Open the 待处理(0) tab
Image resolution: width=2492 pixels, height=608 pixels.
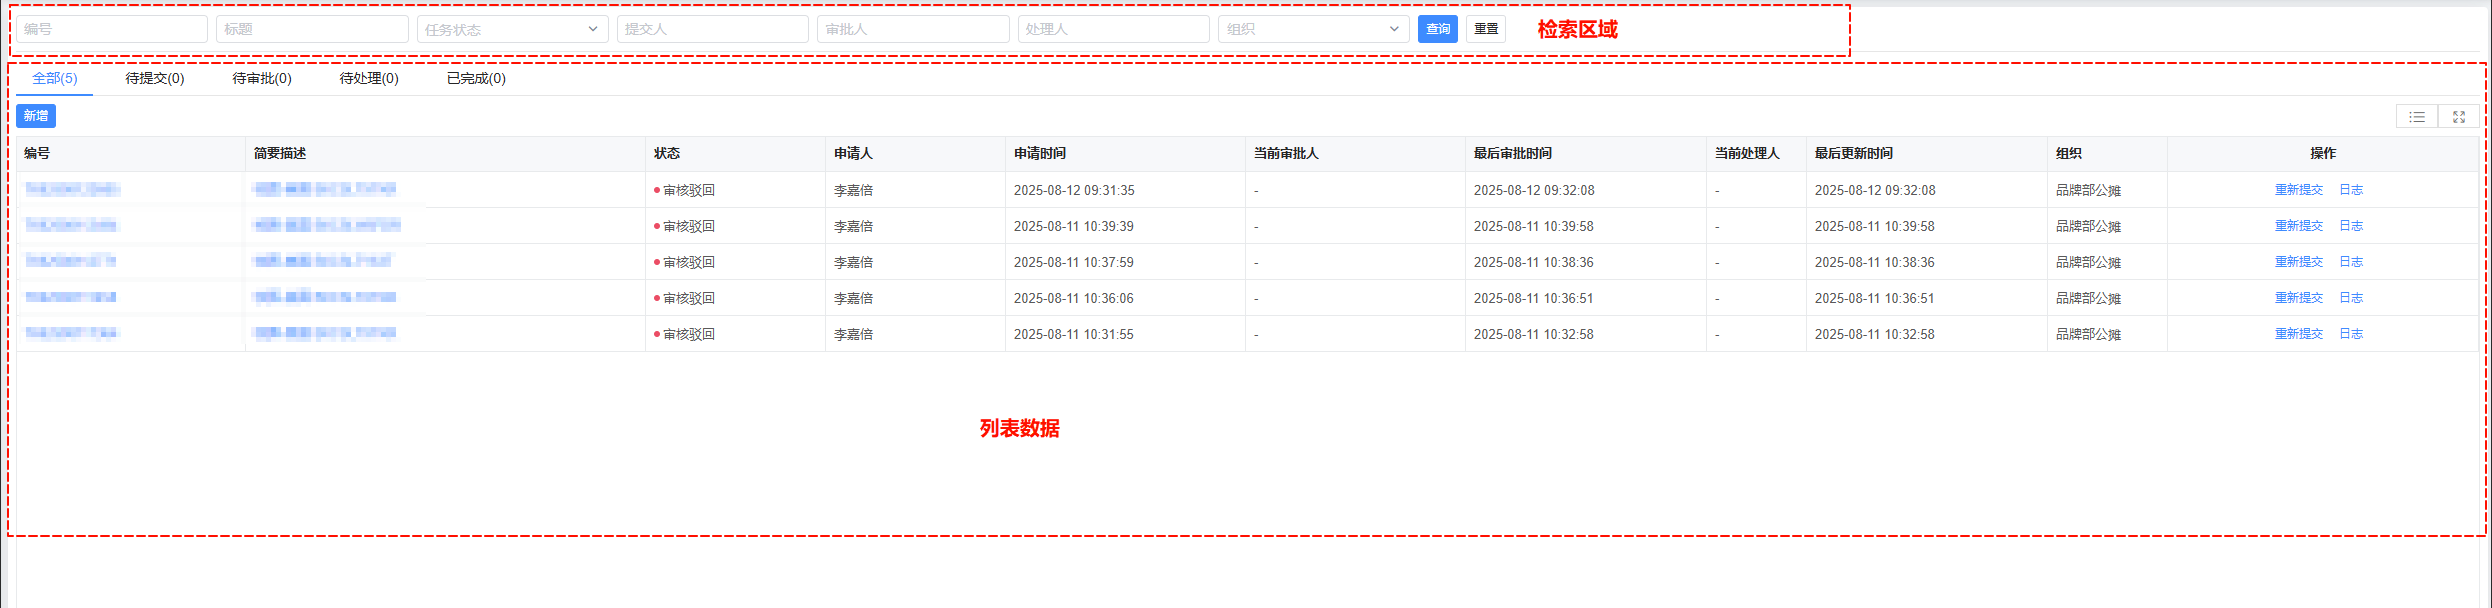[x=369, y=78]
